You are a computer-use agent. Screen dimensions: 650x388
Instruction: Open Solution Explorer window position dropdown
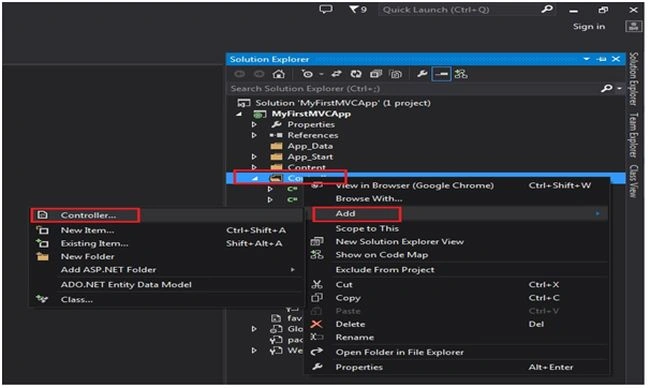click(x=587, y=59)
